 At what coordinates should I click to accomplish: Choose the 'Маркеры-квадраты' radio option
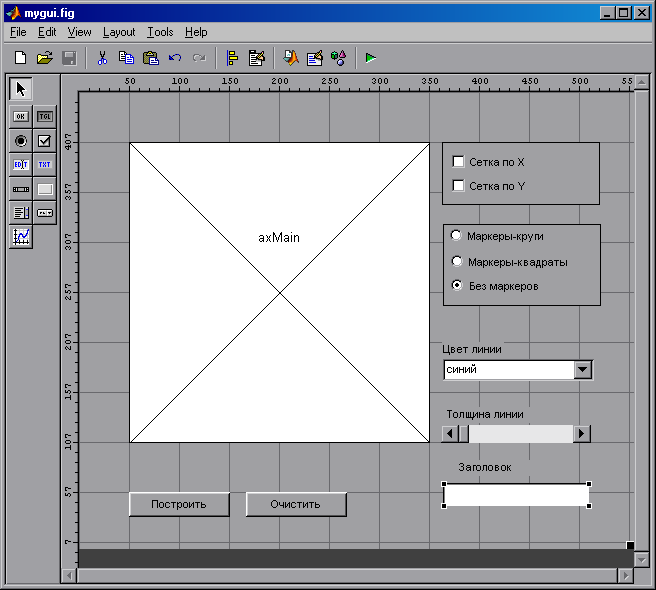457,261
